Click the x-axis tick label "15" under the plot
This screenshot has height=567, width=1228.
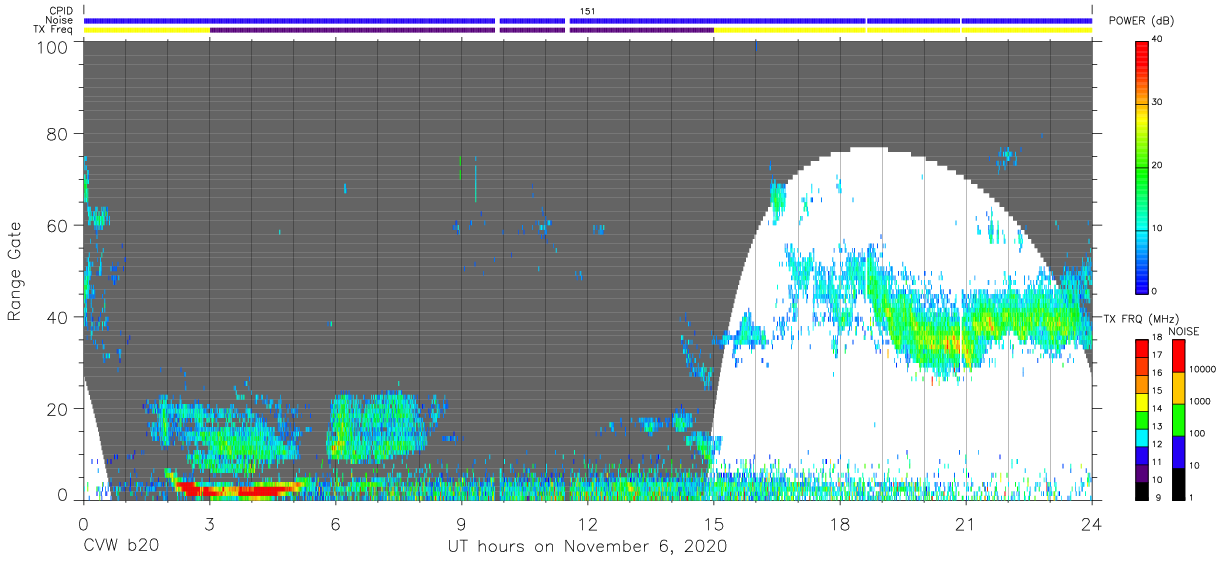[x=714, y=523]
